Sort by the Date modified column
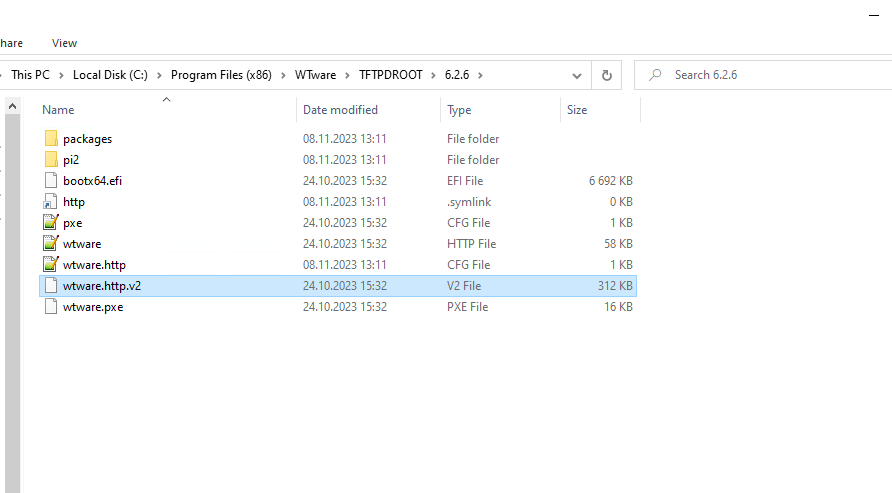 pyautogui.click(x=340, y=110)
